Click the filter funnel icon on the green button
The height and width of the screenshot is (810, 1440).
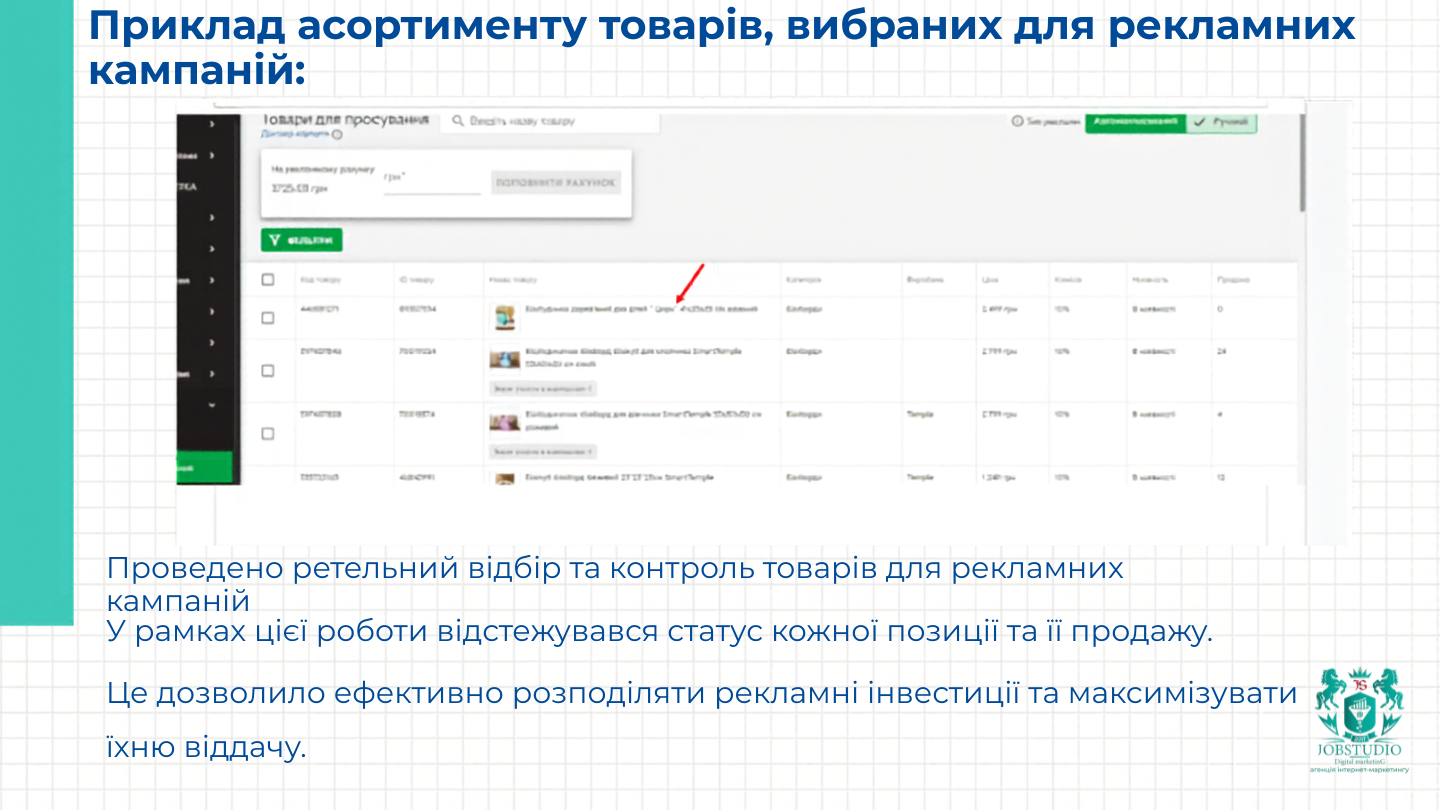pyautogui.click(x=273, y=242)
